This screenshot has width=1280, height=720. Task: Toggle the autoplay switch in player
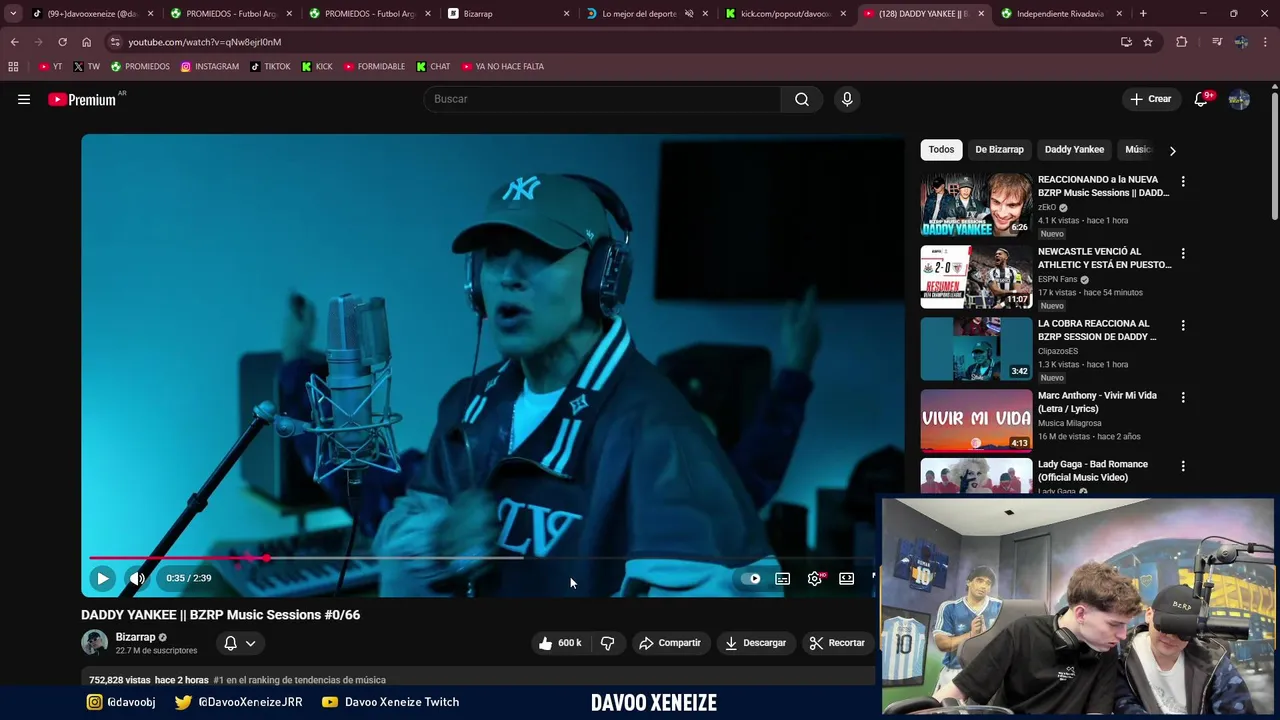(752, 578)
